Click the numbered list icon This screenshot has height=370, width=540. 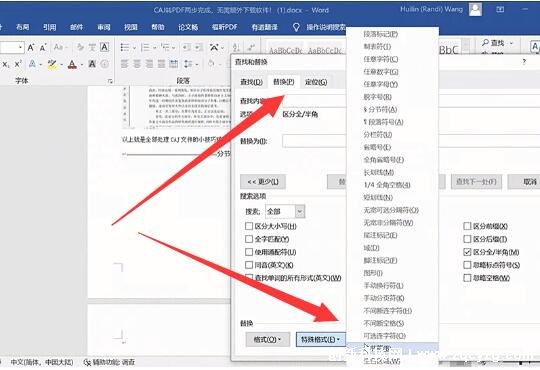tap(145, 48)
